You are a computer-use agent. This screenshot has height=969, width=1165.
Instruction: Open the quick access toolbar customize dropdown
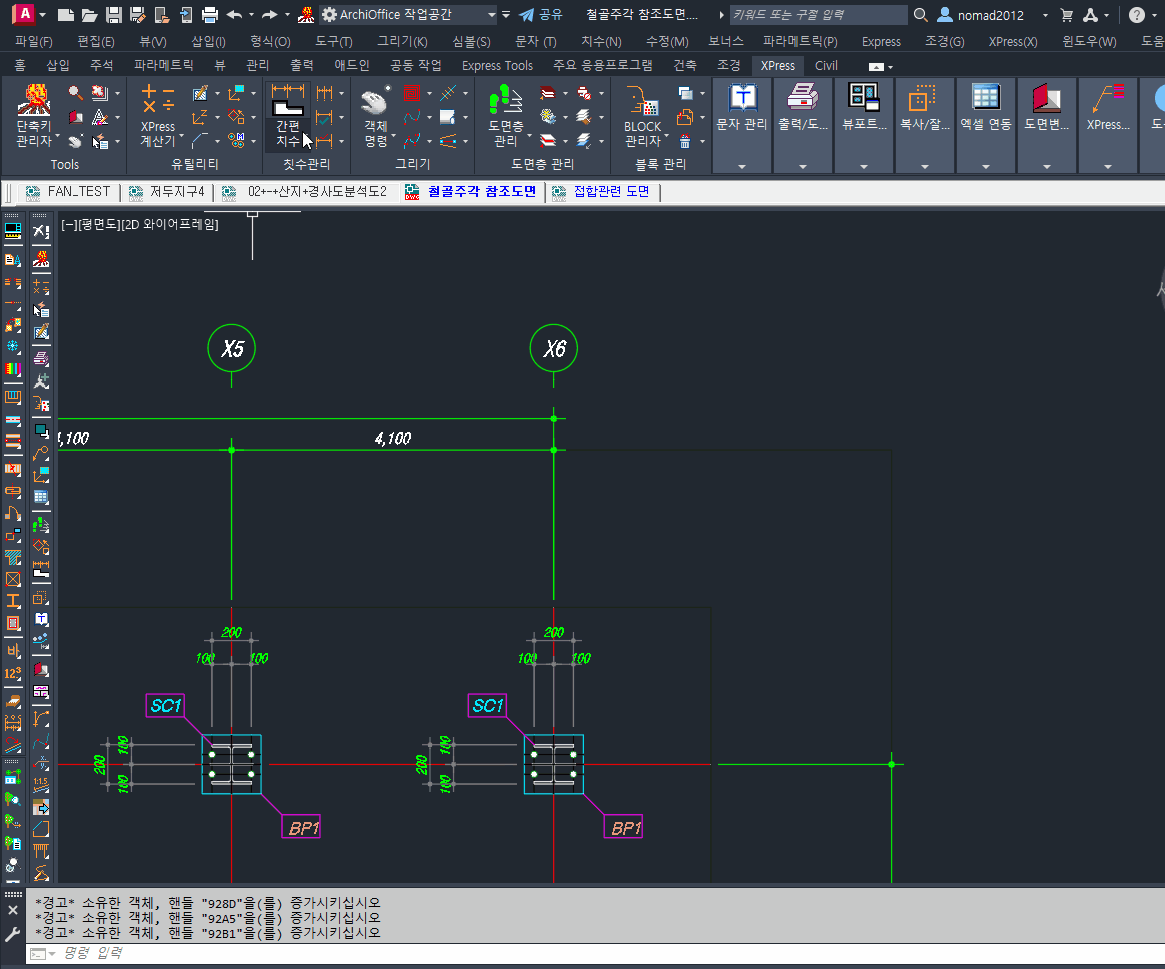[506, 15]
